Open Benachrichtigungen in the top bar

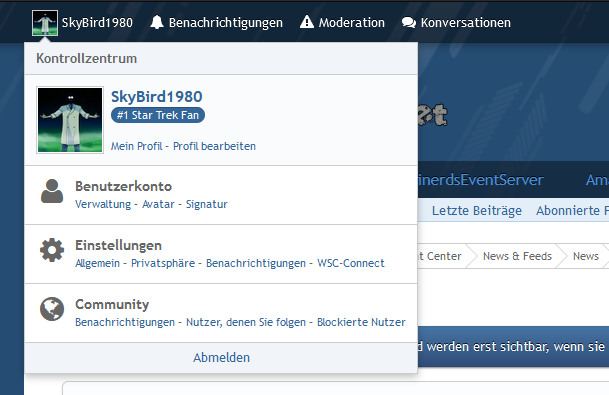[216, 23]
